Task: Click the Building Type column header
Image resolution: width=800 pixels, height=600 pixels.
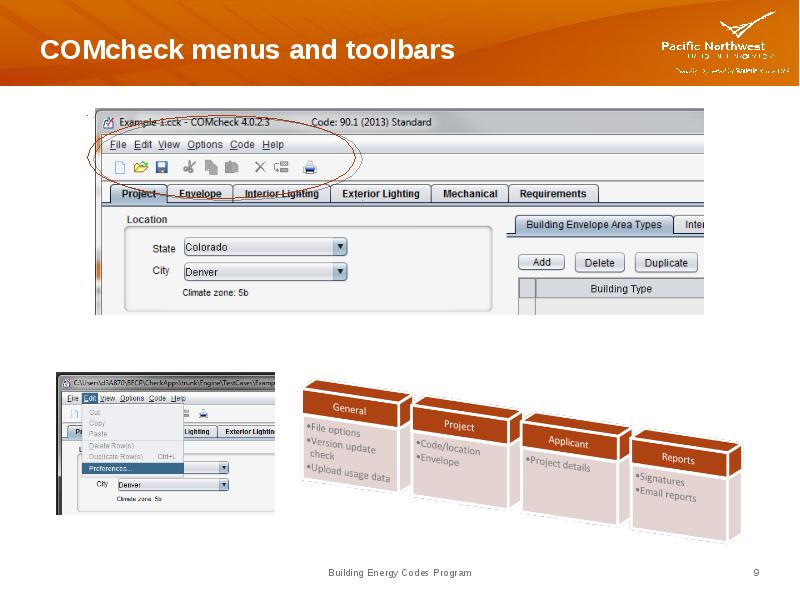Action: coord(621,289)
